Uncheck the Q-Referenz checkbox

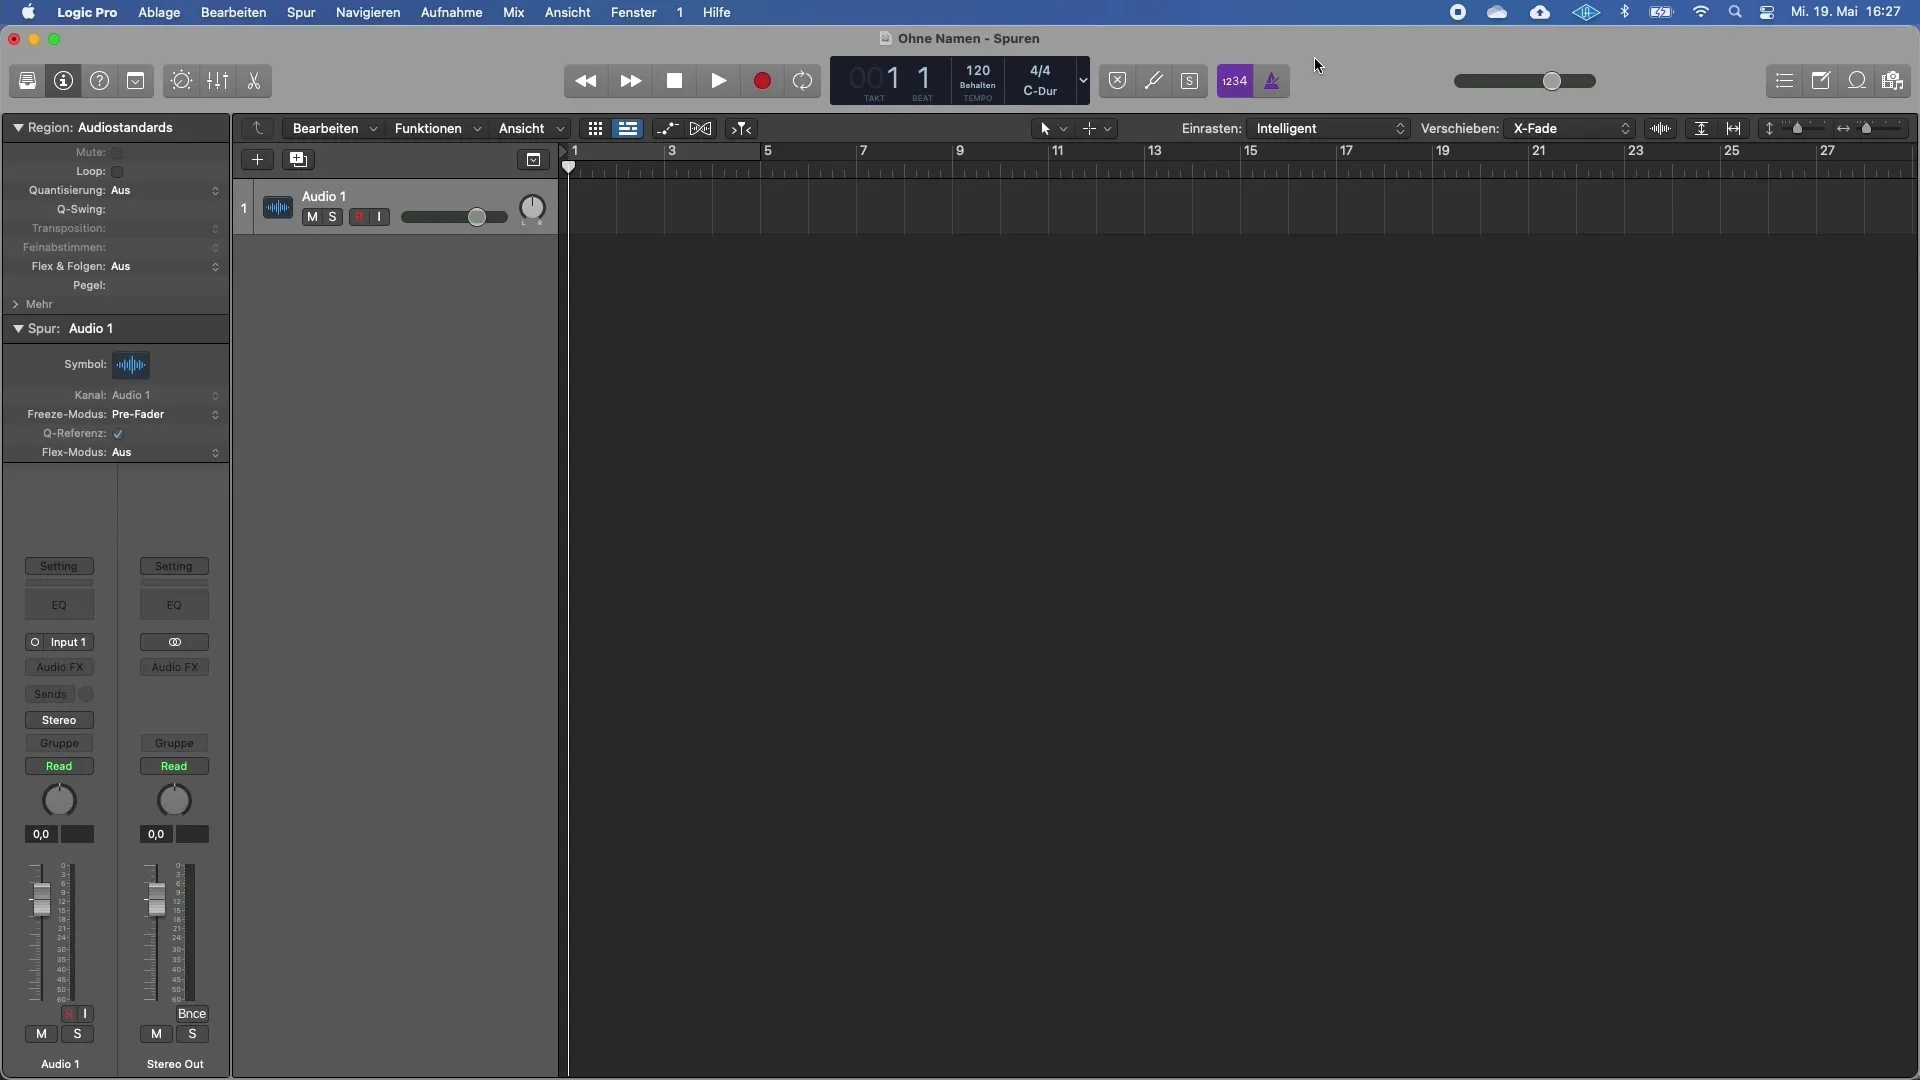(118, 434)
